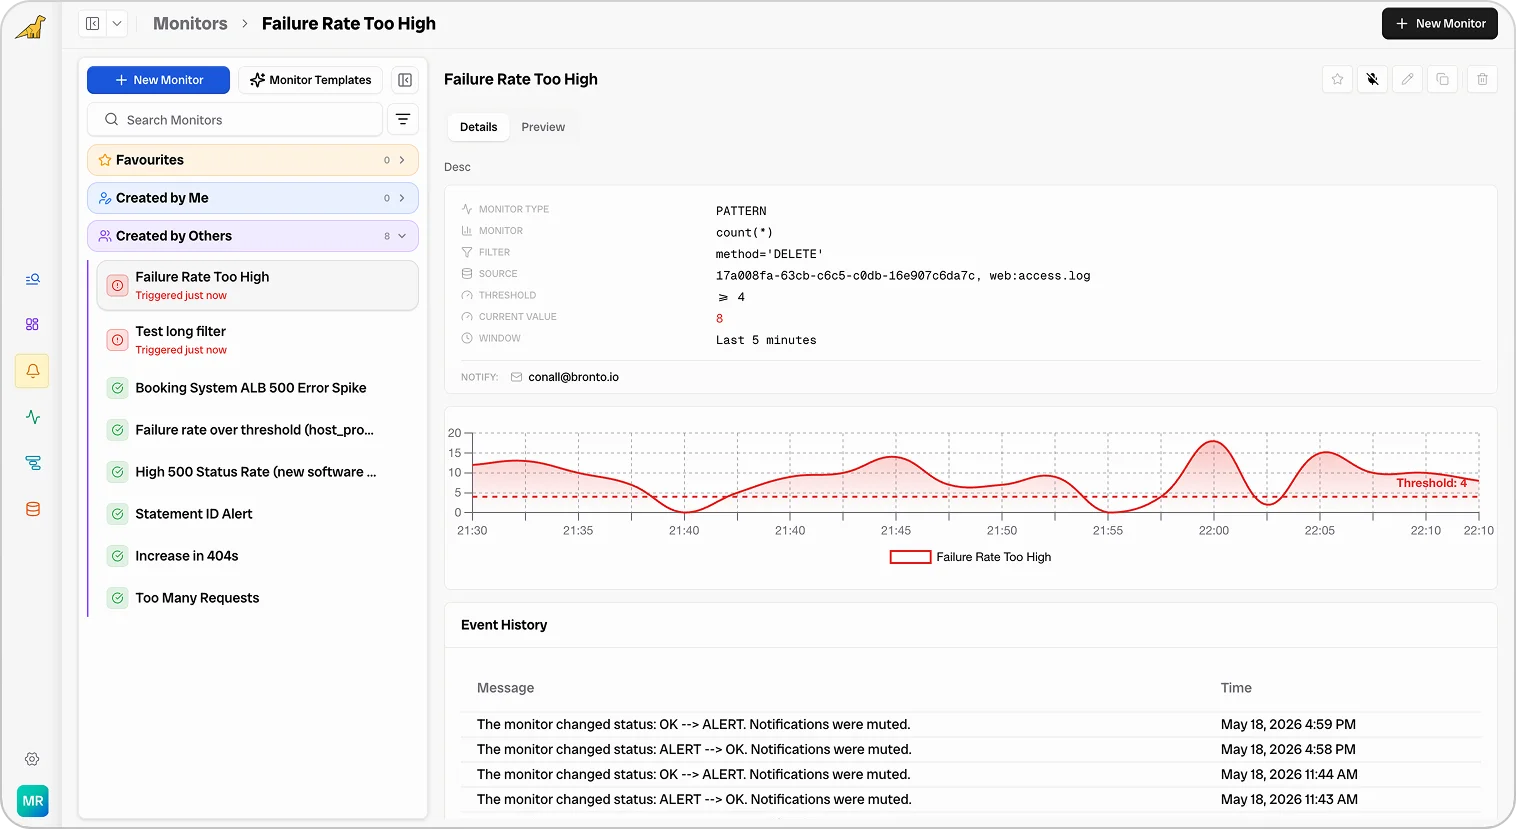Open the Monitors bell sidebar icon
This screenshot has height=829, width=1516.
click(x=32, y=371)
